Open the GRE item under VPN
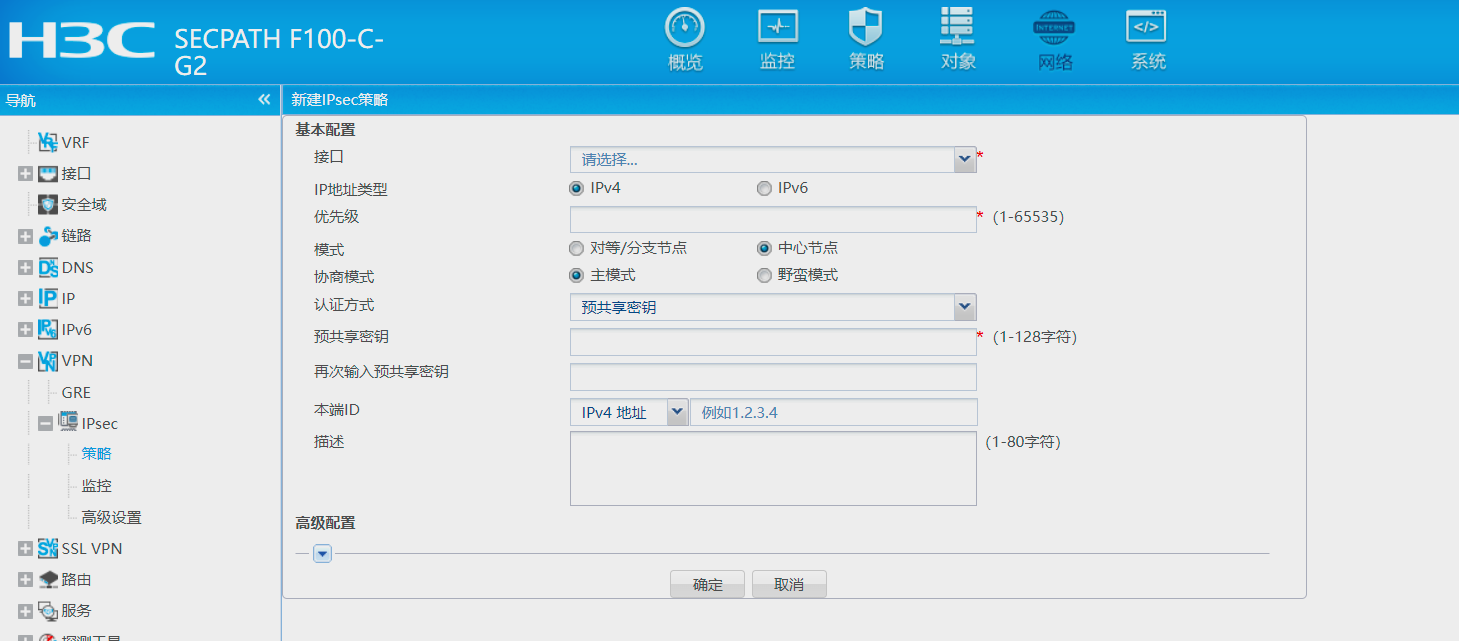The image size is (1459, 641). coord(76,392)
